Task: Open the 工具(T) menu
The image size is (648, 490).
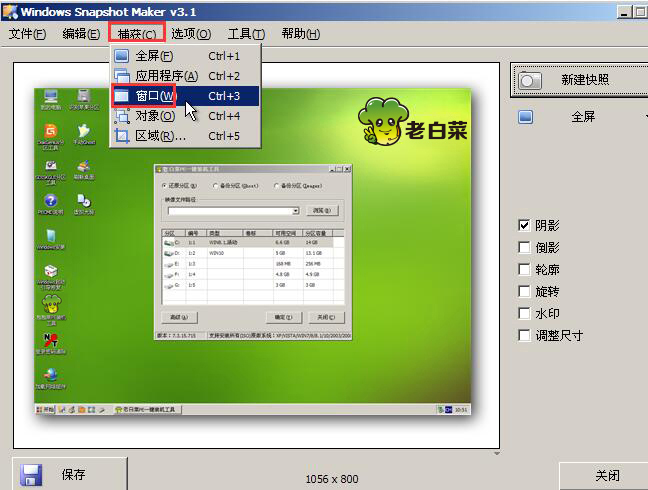Action: (x=246, y=33)
